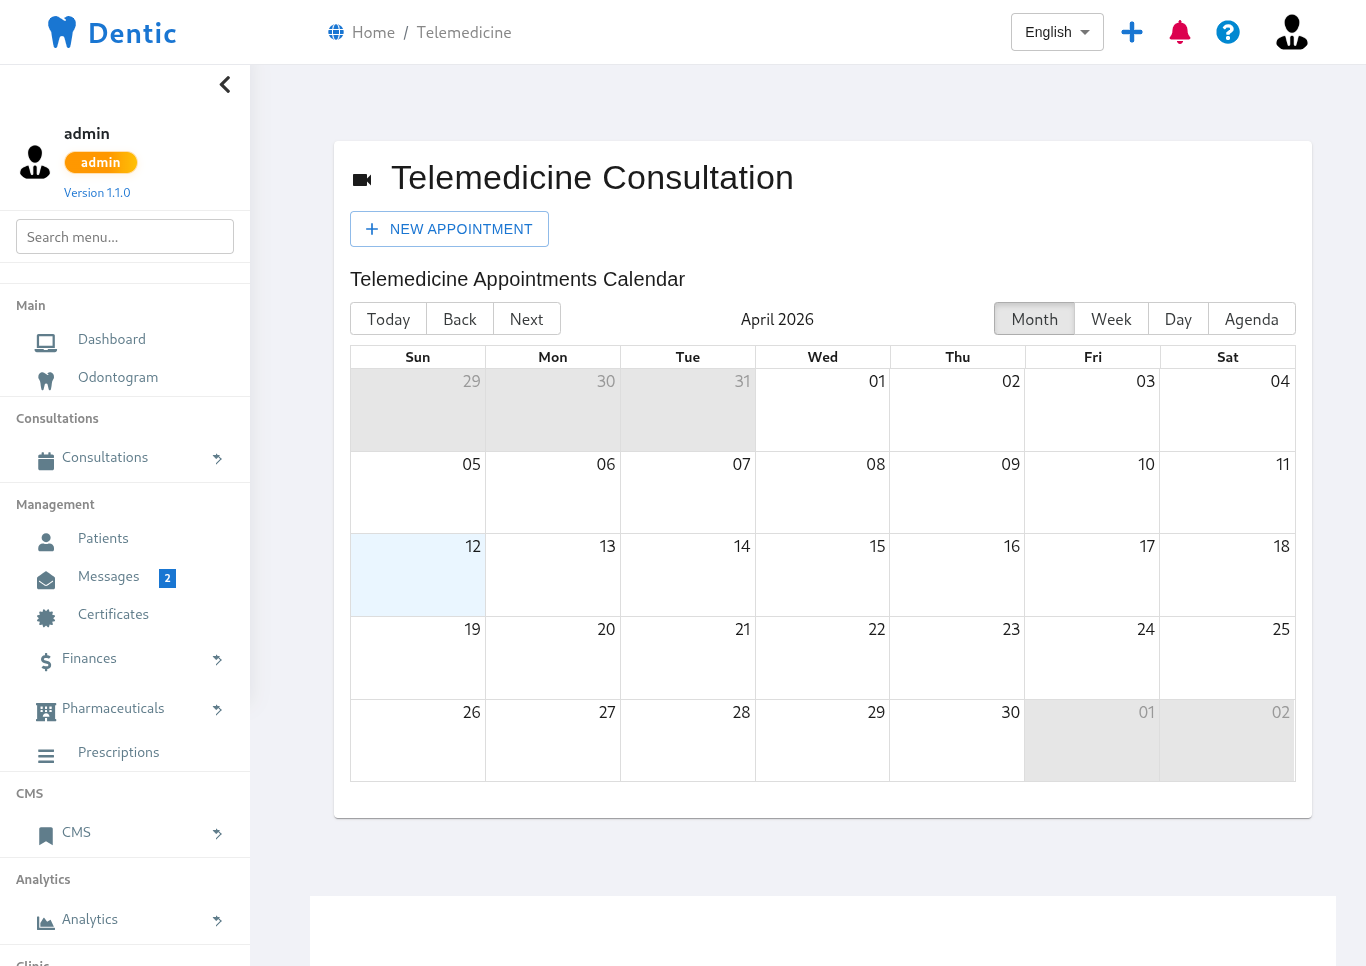
Task: Expand the Consultations submenu
Action: point(217,458)
